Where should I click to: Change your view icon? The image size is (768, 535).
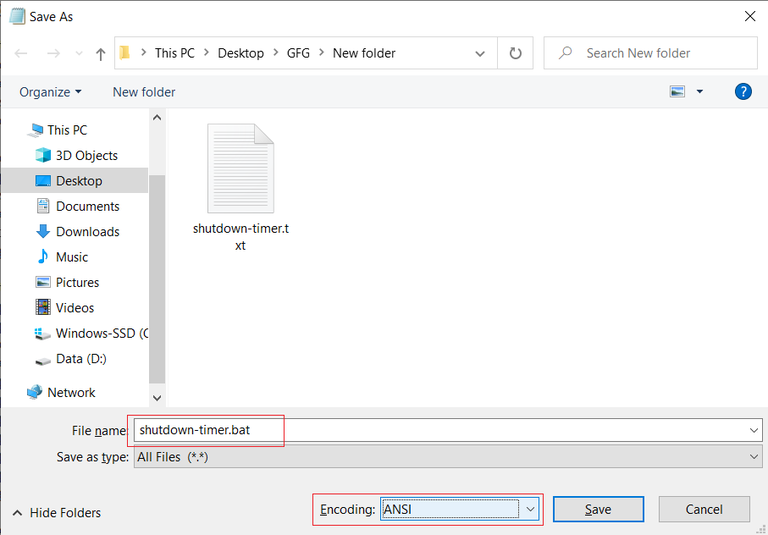(677, 92)
